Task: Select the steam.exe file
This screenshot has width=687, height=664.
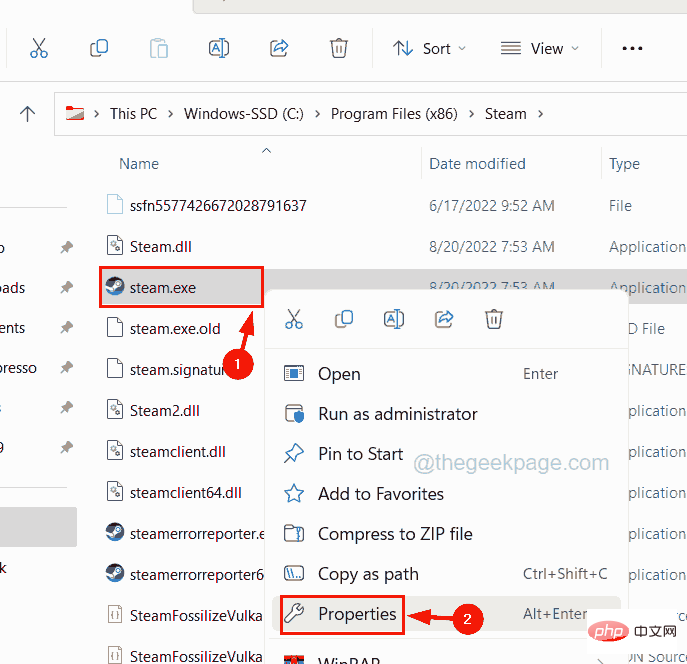Action: point(163,288)
